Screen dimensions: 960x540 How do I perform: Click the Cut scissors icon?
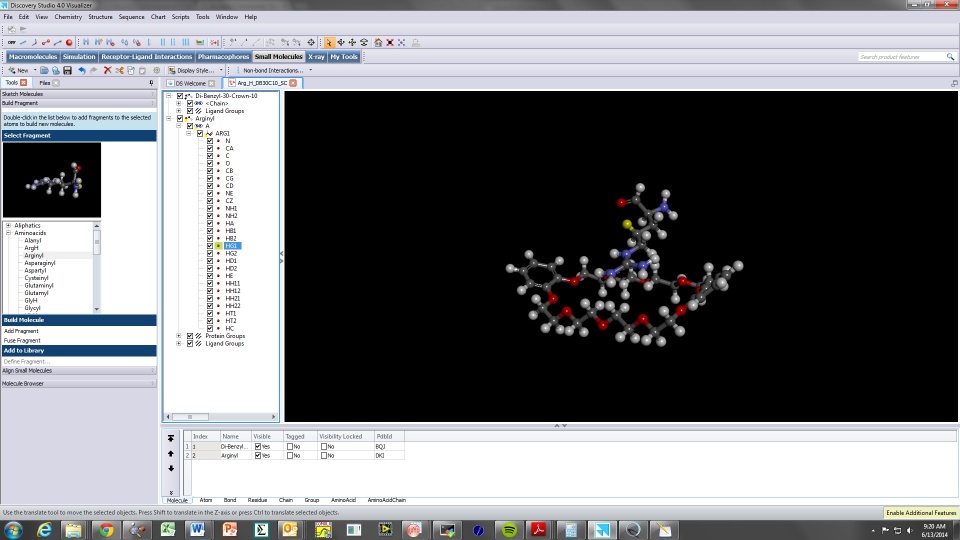(x=119, y=70)
